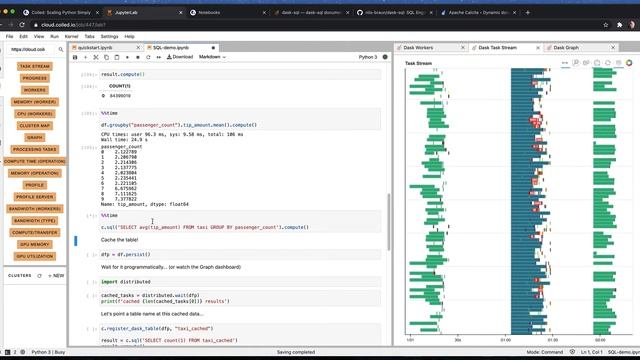Viewport: 640px width, 360px height.
Task: Select the Bokeh pan tool in Task Stream
Action: pos(565,63)
